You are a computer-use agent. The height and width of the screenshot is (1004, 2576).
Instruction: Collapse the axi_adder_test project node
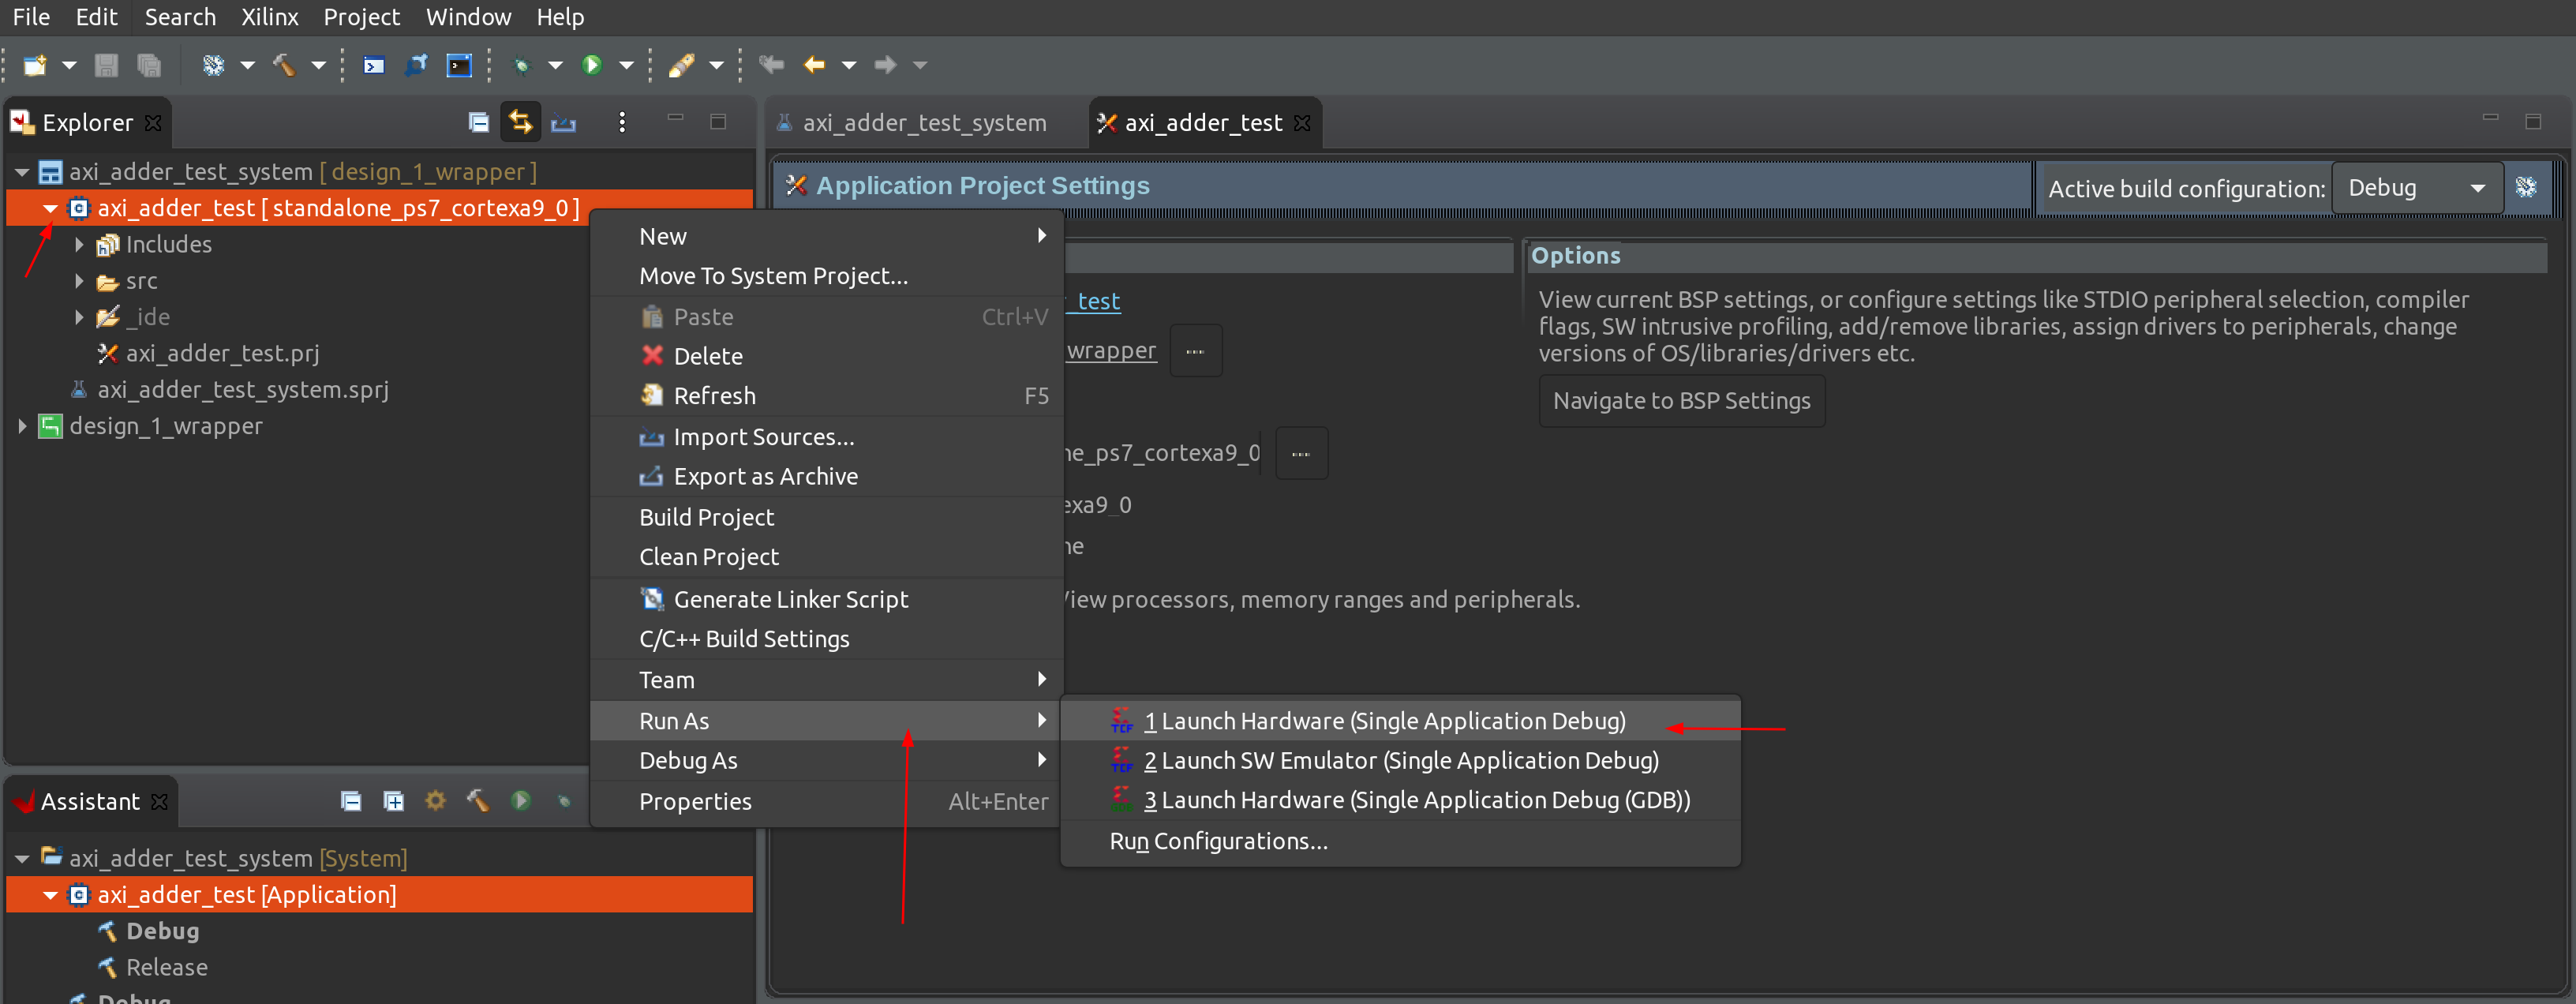point(49,208)
